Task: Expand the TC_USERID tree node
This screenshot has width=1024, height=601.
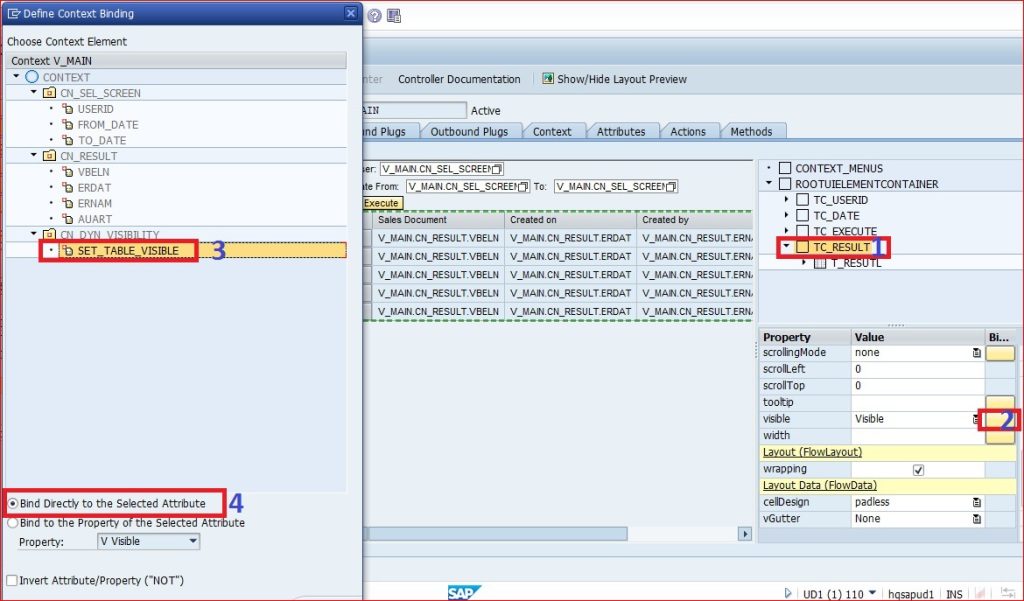Action: (x=786, y=199)
